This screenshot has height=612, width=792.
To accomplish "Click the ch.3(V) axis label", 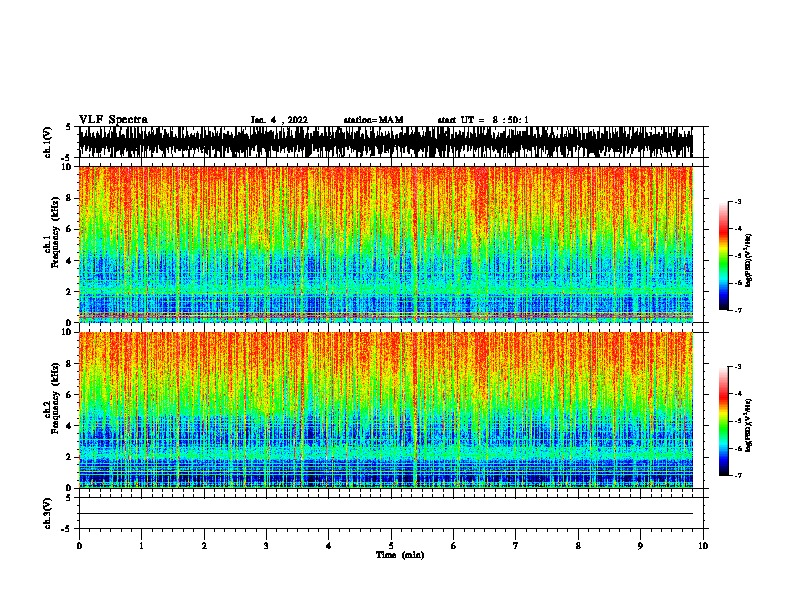I will 47,513.
